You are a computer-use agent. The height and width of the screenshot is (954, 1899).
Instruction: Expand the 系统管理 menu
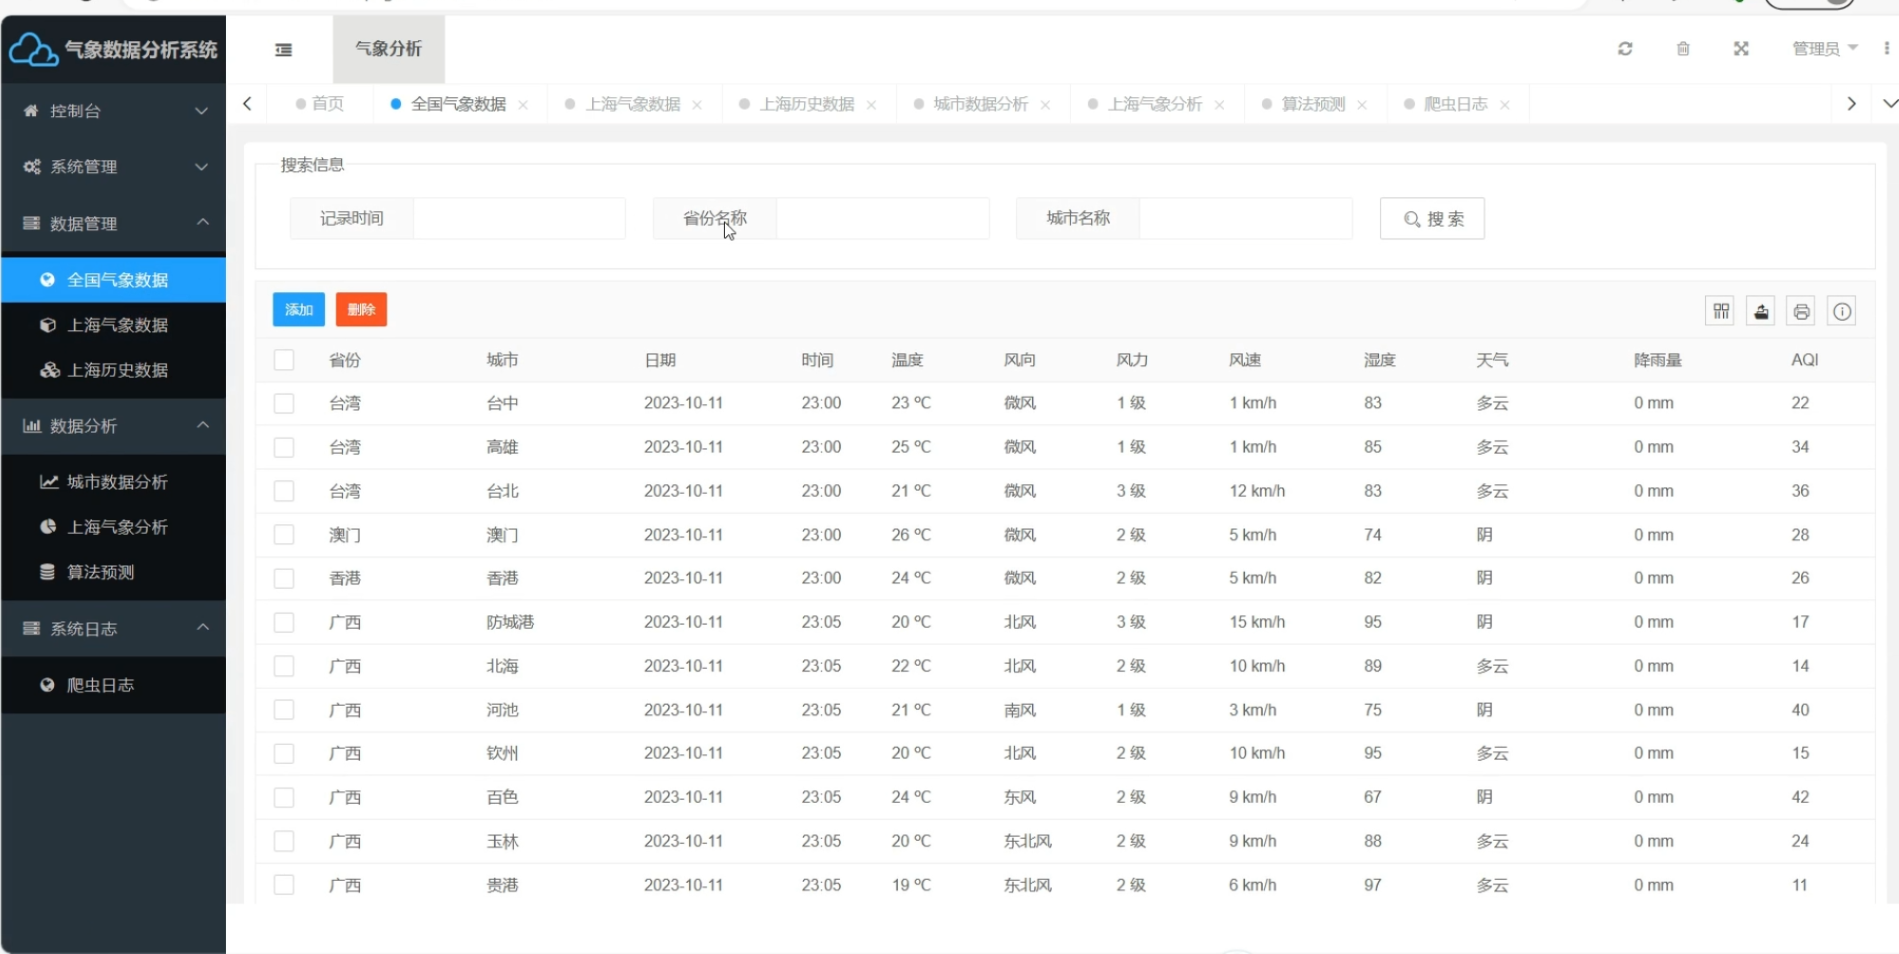[113, 167]
